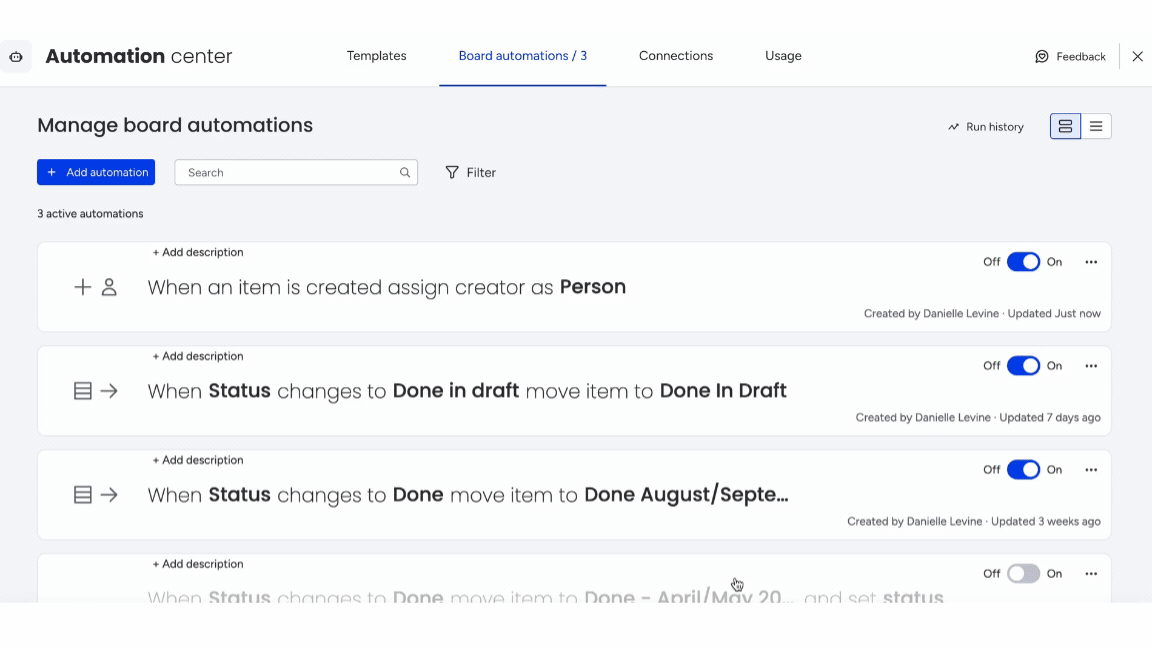
Task: Add description to Done in draft automation
Action: (198, 356)
